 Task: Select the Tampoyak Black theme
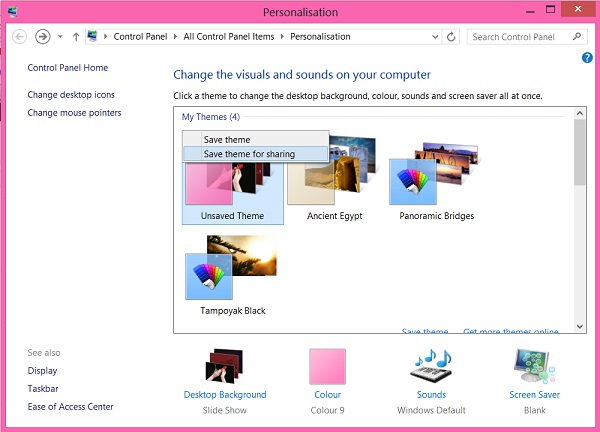[233, 275]
